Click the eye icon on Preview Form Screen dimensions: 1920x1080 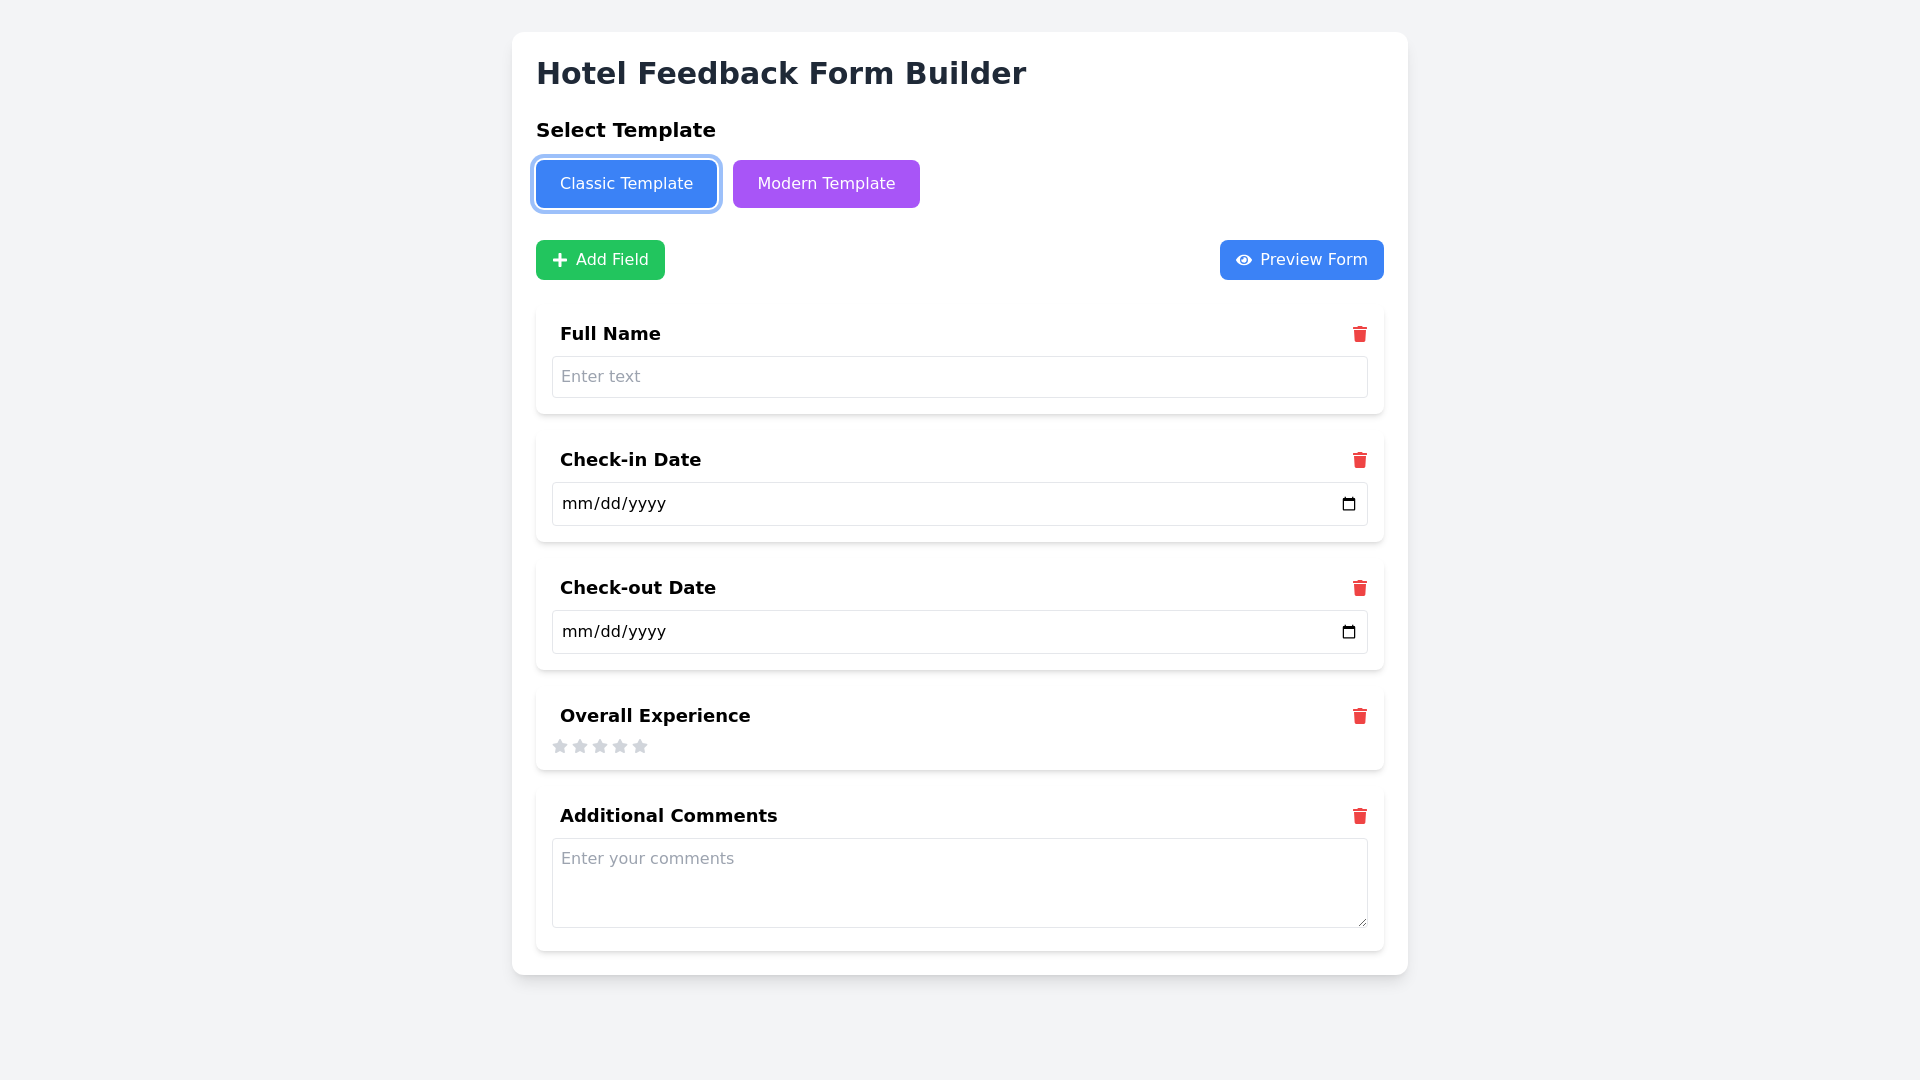tap(1243, 260)
